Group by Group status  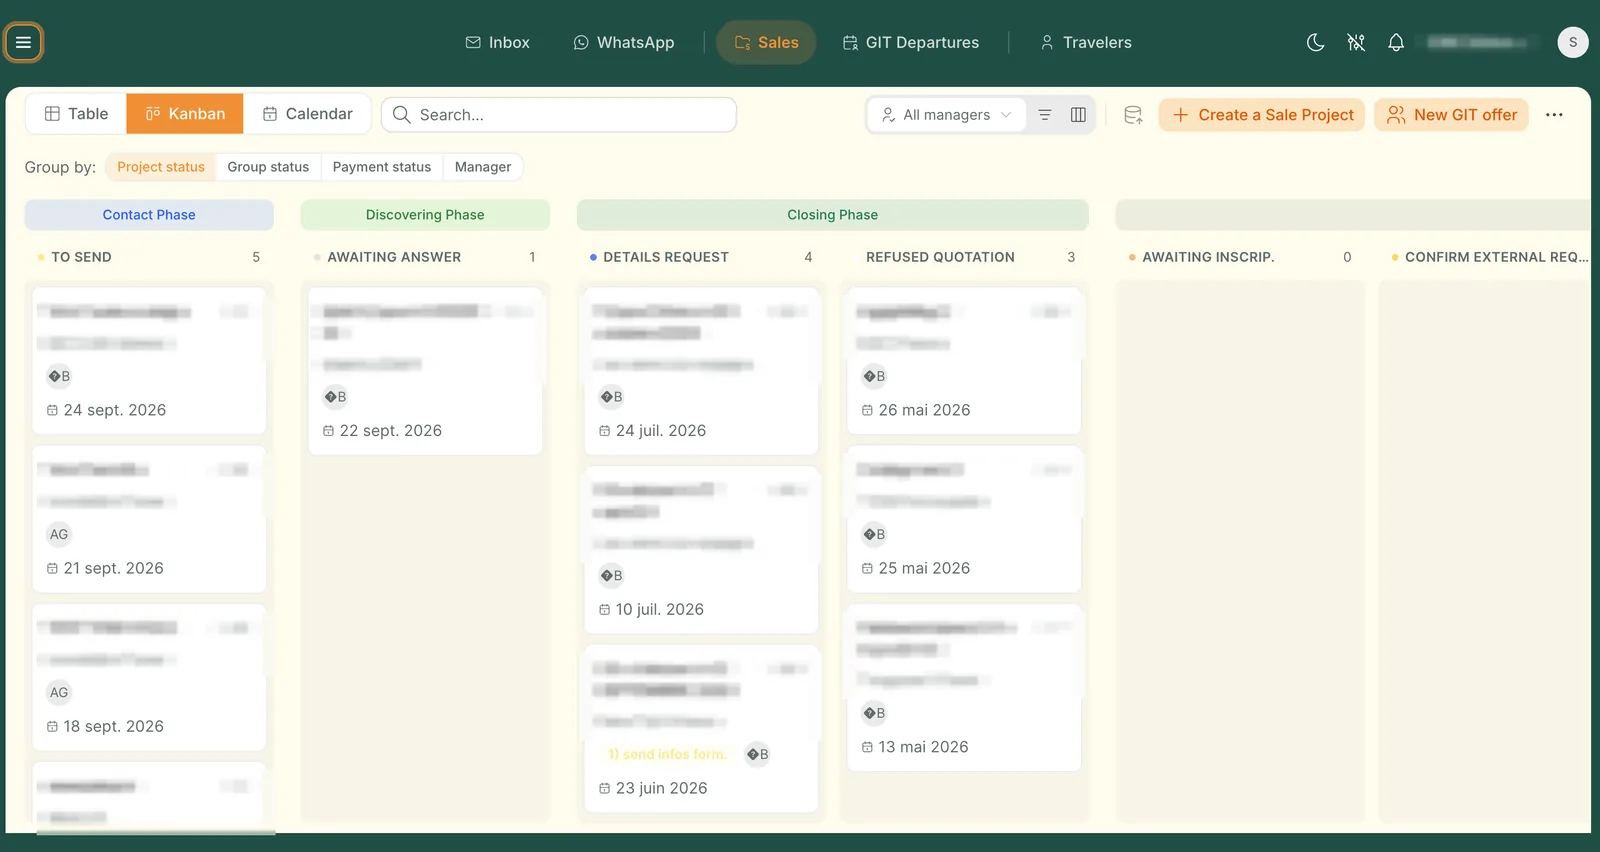(x=268, y=167)
